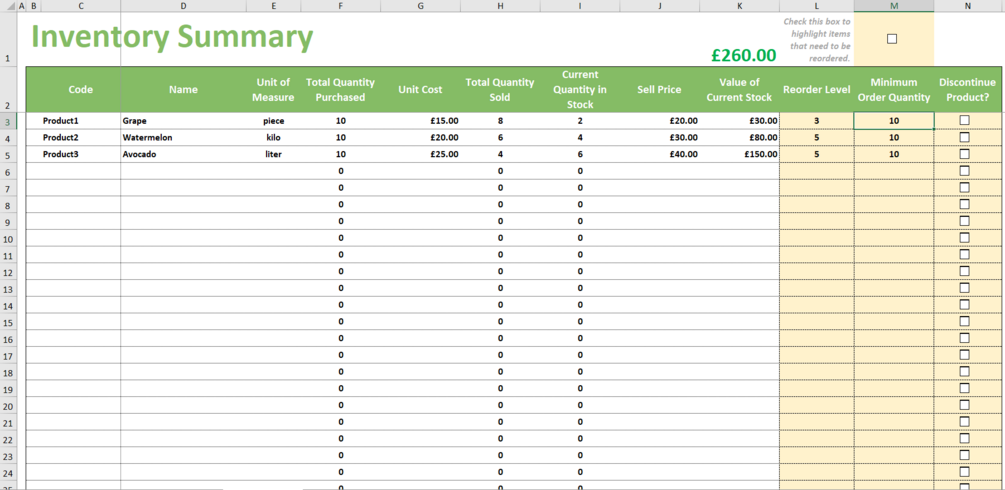Select row 12 header
This screenshot has width=1005, height=490.
tap(8, 272)
